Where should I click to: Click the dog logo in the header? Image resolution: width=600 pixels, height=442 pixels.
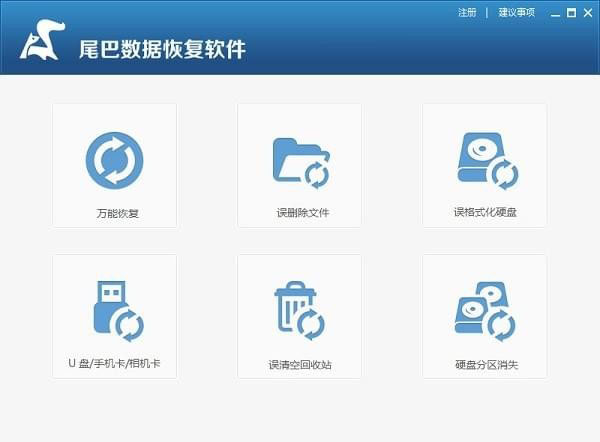point(42,40)
